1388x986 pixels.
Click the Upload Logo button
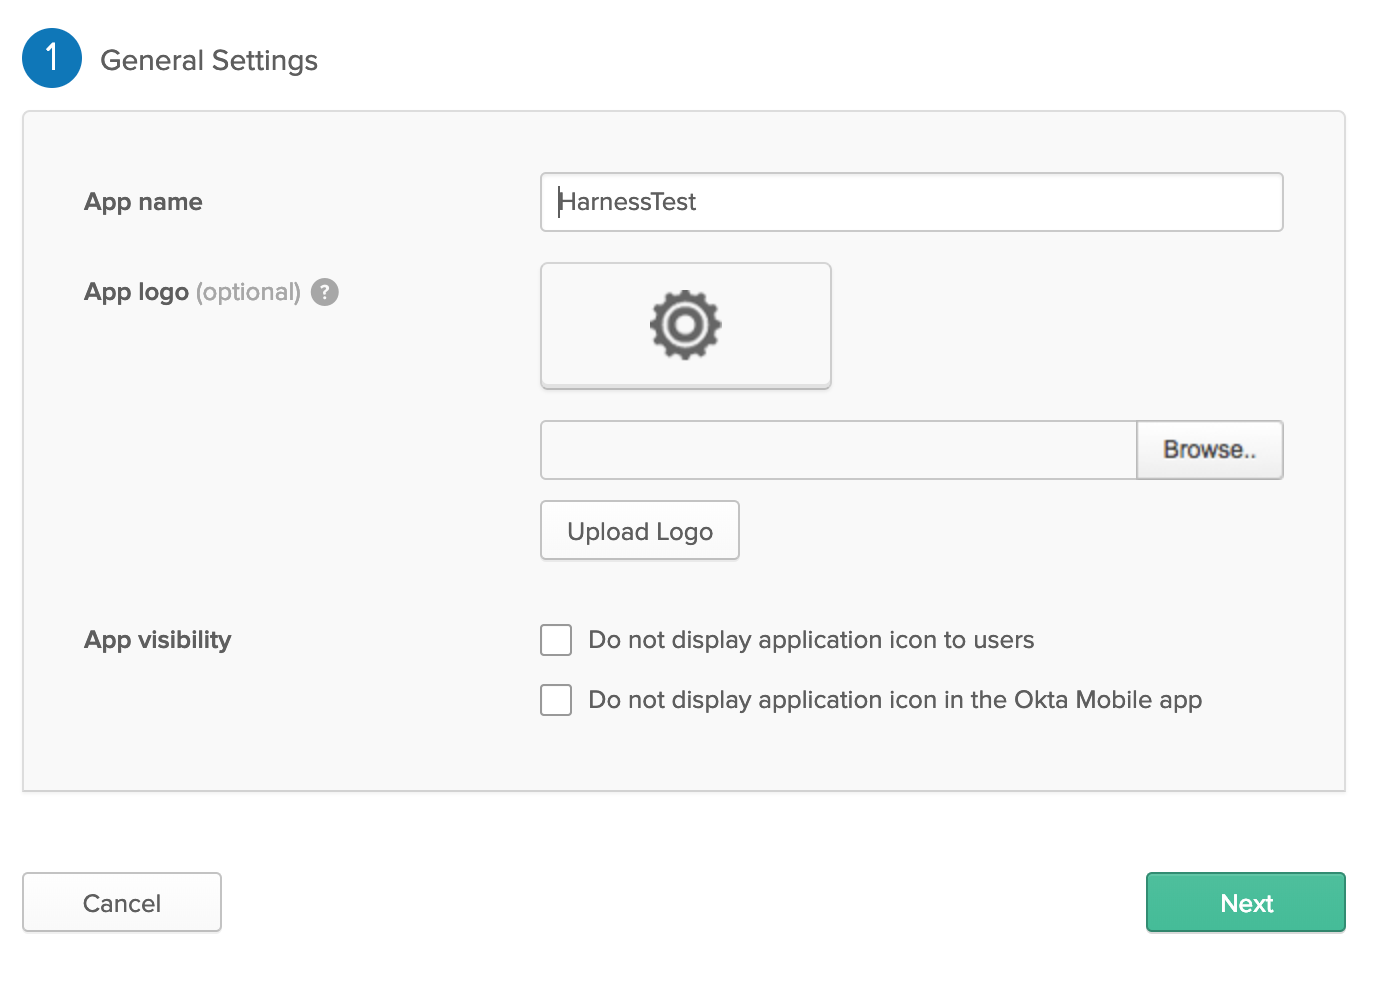coord(640,531)
